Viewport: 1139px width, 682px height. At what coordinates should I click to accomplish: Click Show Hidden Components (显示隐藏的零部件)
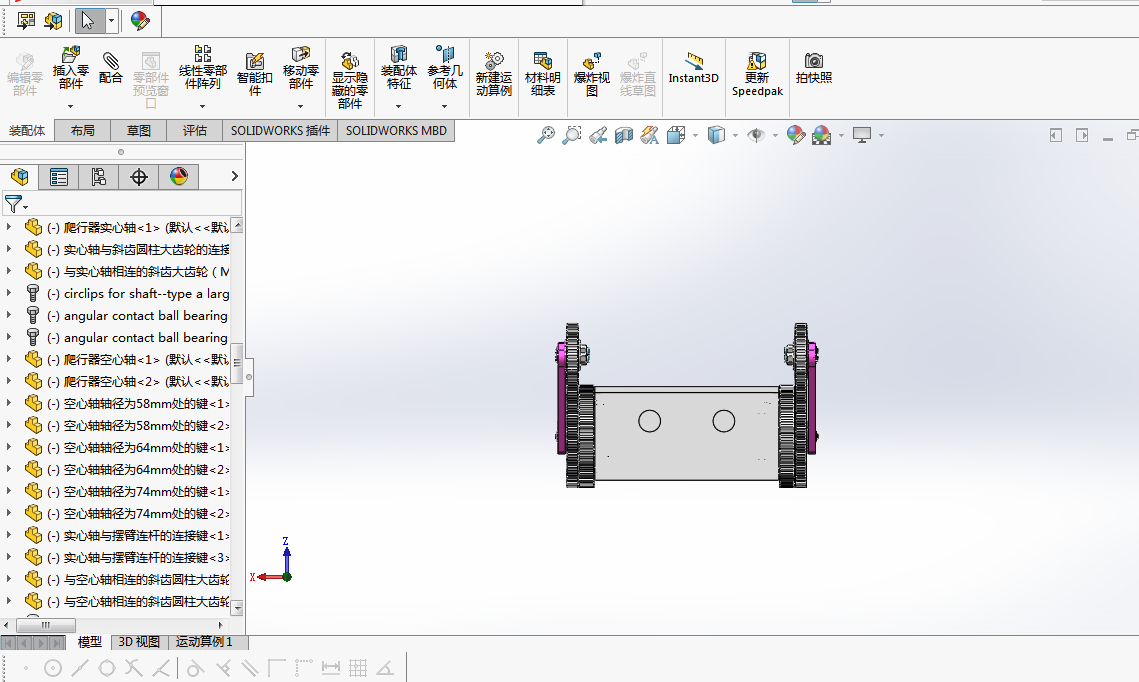coord(350,81)
